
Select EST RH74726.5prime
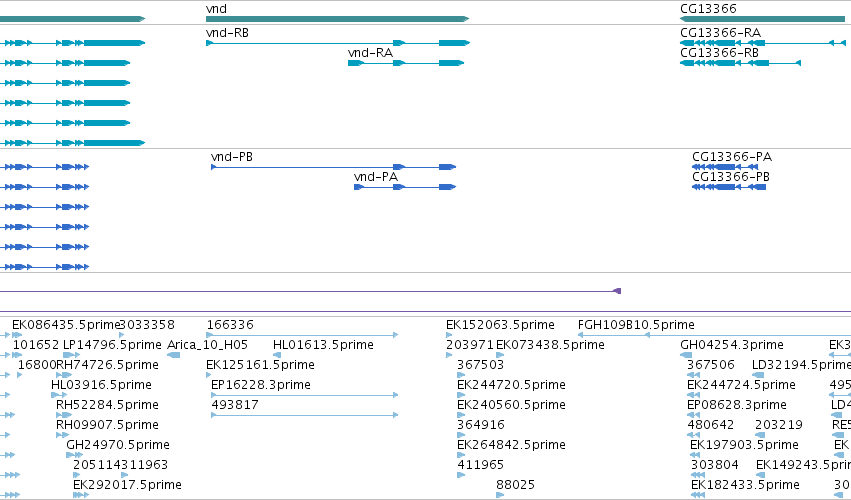click(x=107, y=365)
